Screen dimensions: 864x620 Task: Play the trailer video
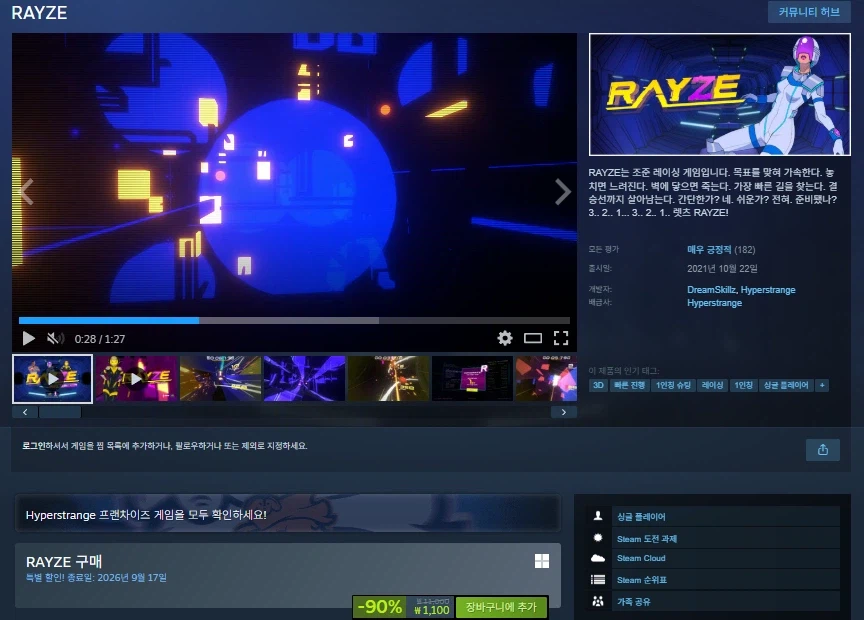28,338
